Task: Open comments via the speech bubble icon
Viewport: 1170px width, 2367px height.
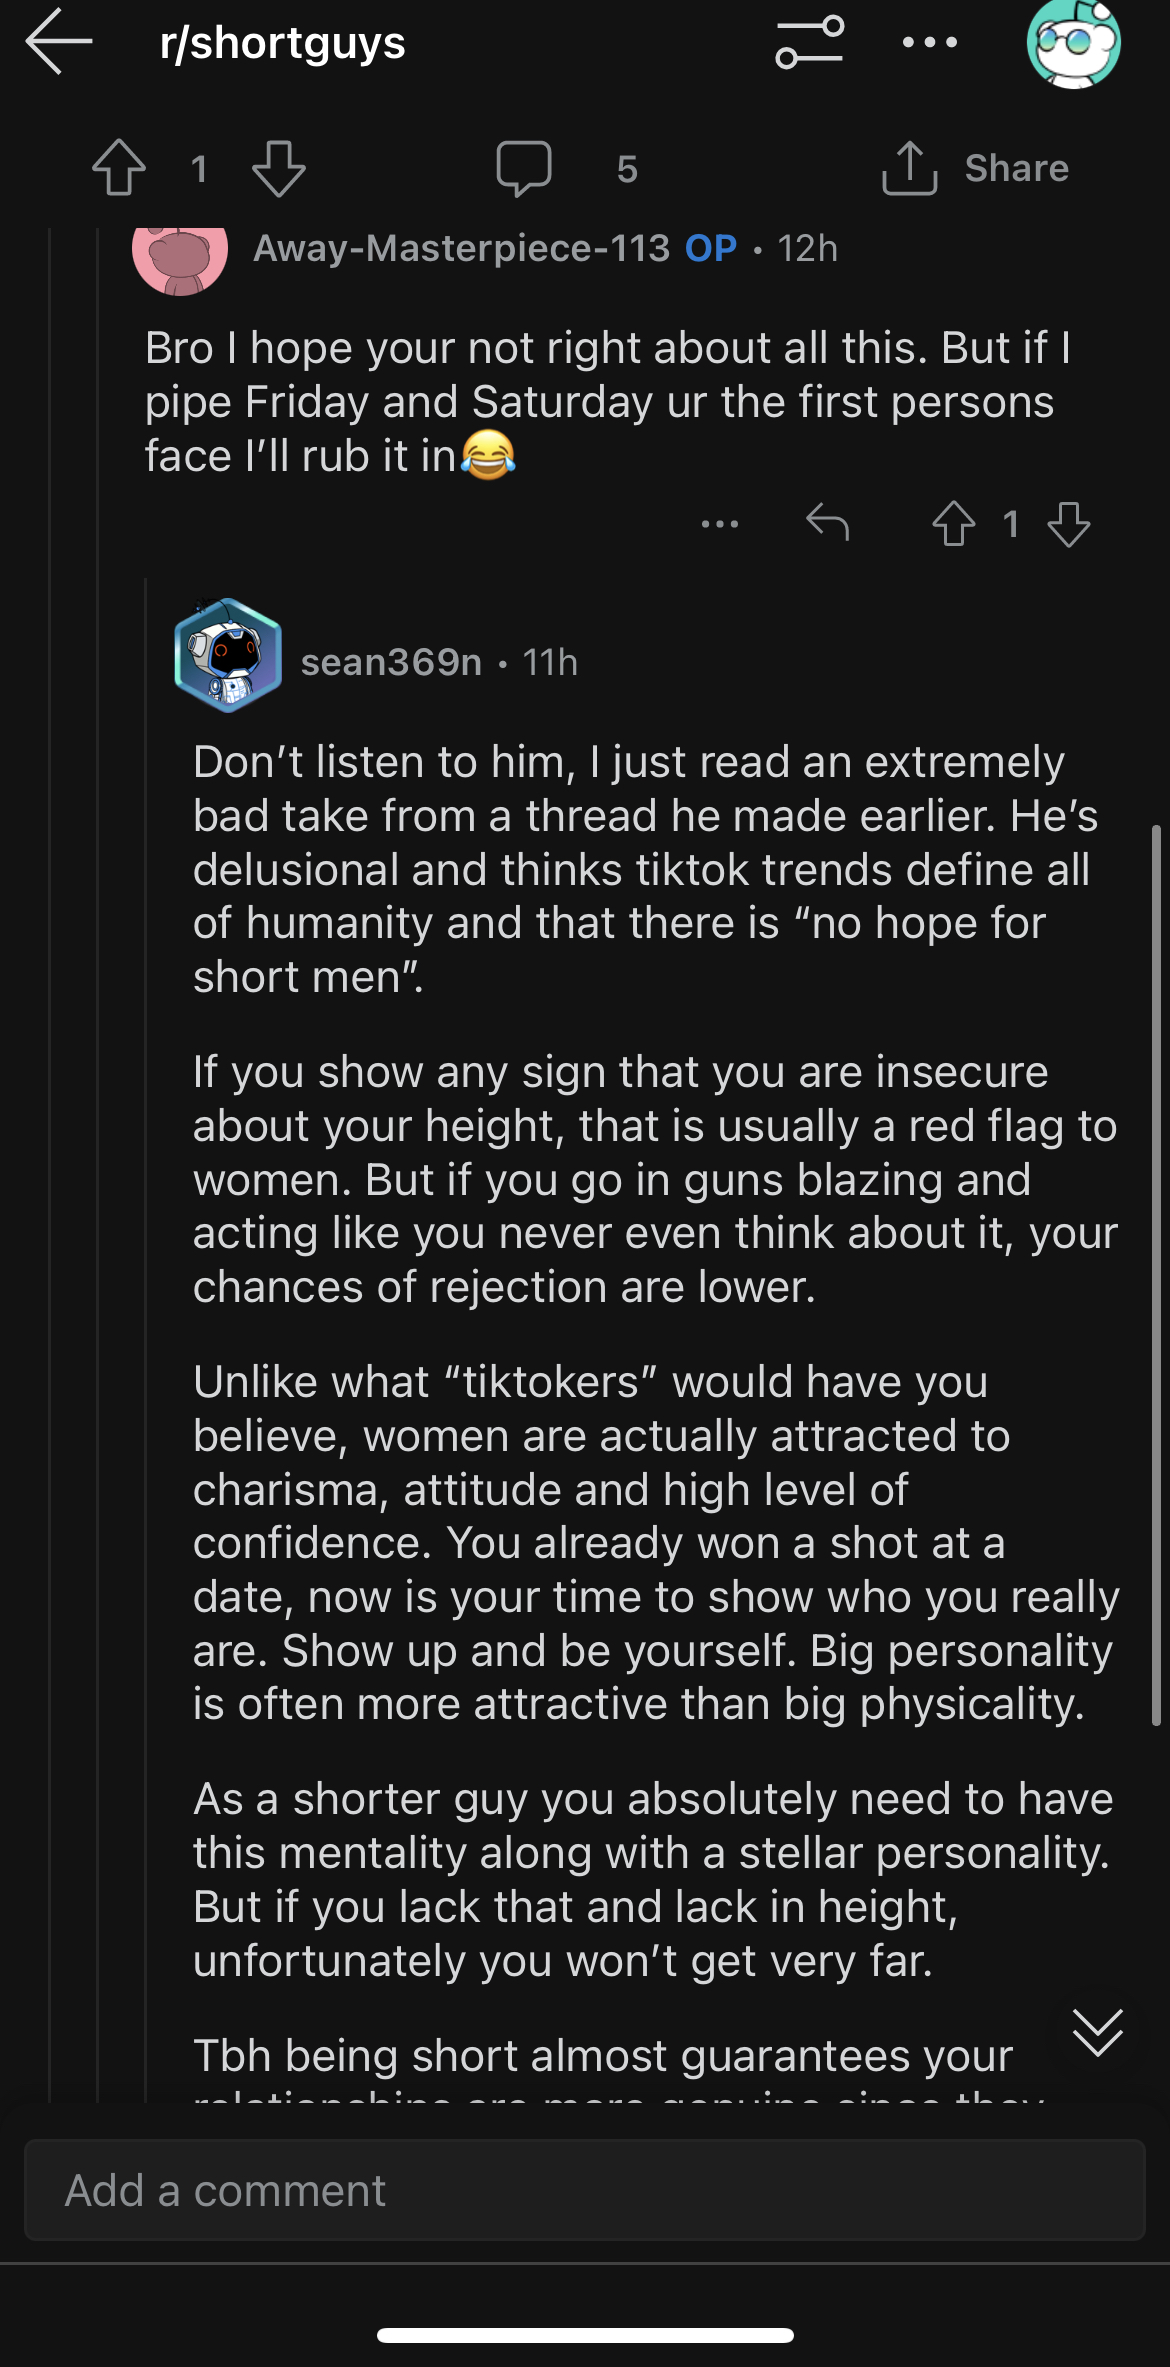Action: click(524, 167)
